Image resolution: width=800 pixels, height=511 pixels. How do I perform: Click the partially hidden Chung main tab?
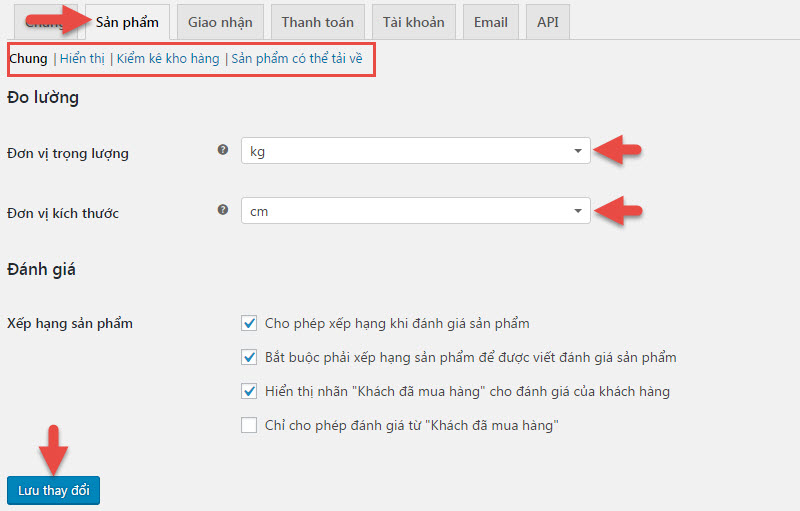pos(40,22)
